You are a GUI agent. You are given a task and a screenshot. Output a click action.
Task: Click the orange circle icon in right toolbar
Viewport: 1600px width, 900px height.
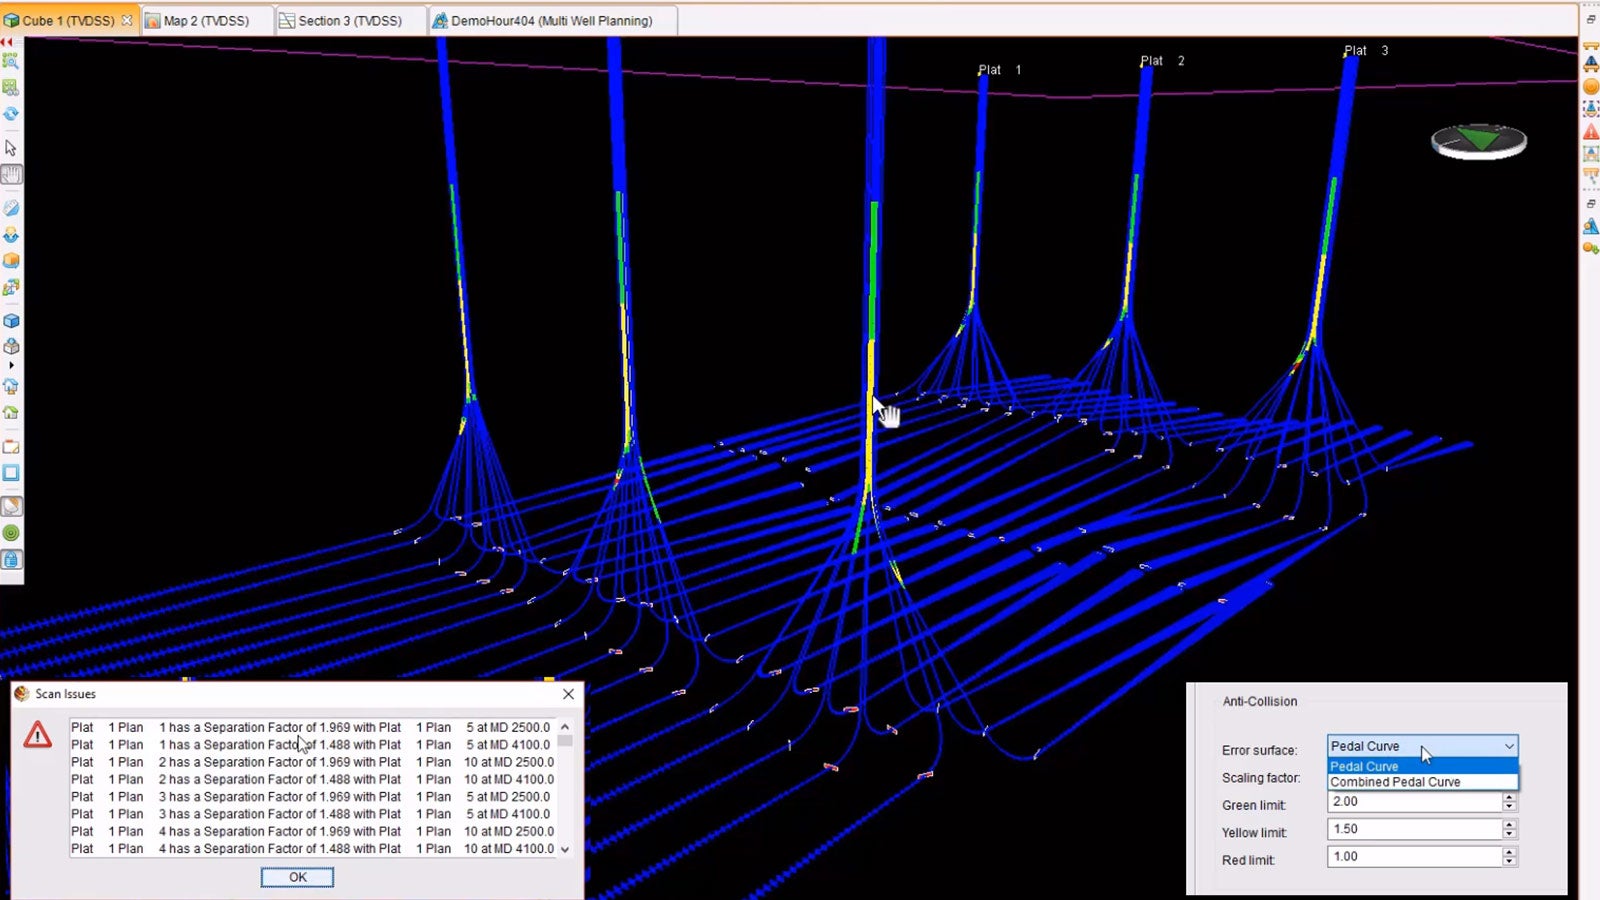1590,87
